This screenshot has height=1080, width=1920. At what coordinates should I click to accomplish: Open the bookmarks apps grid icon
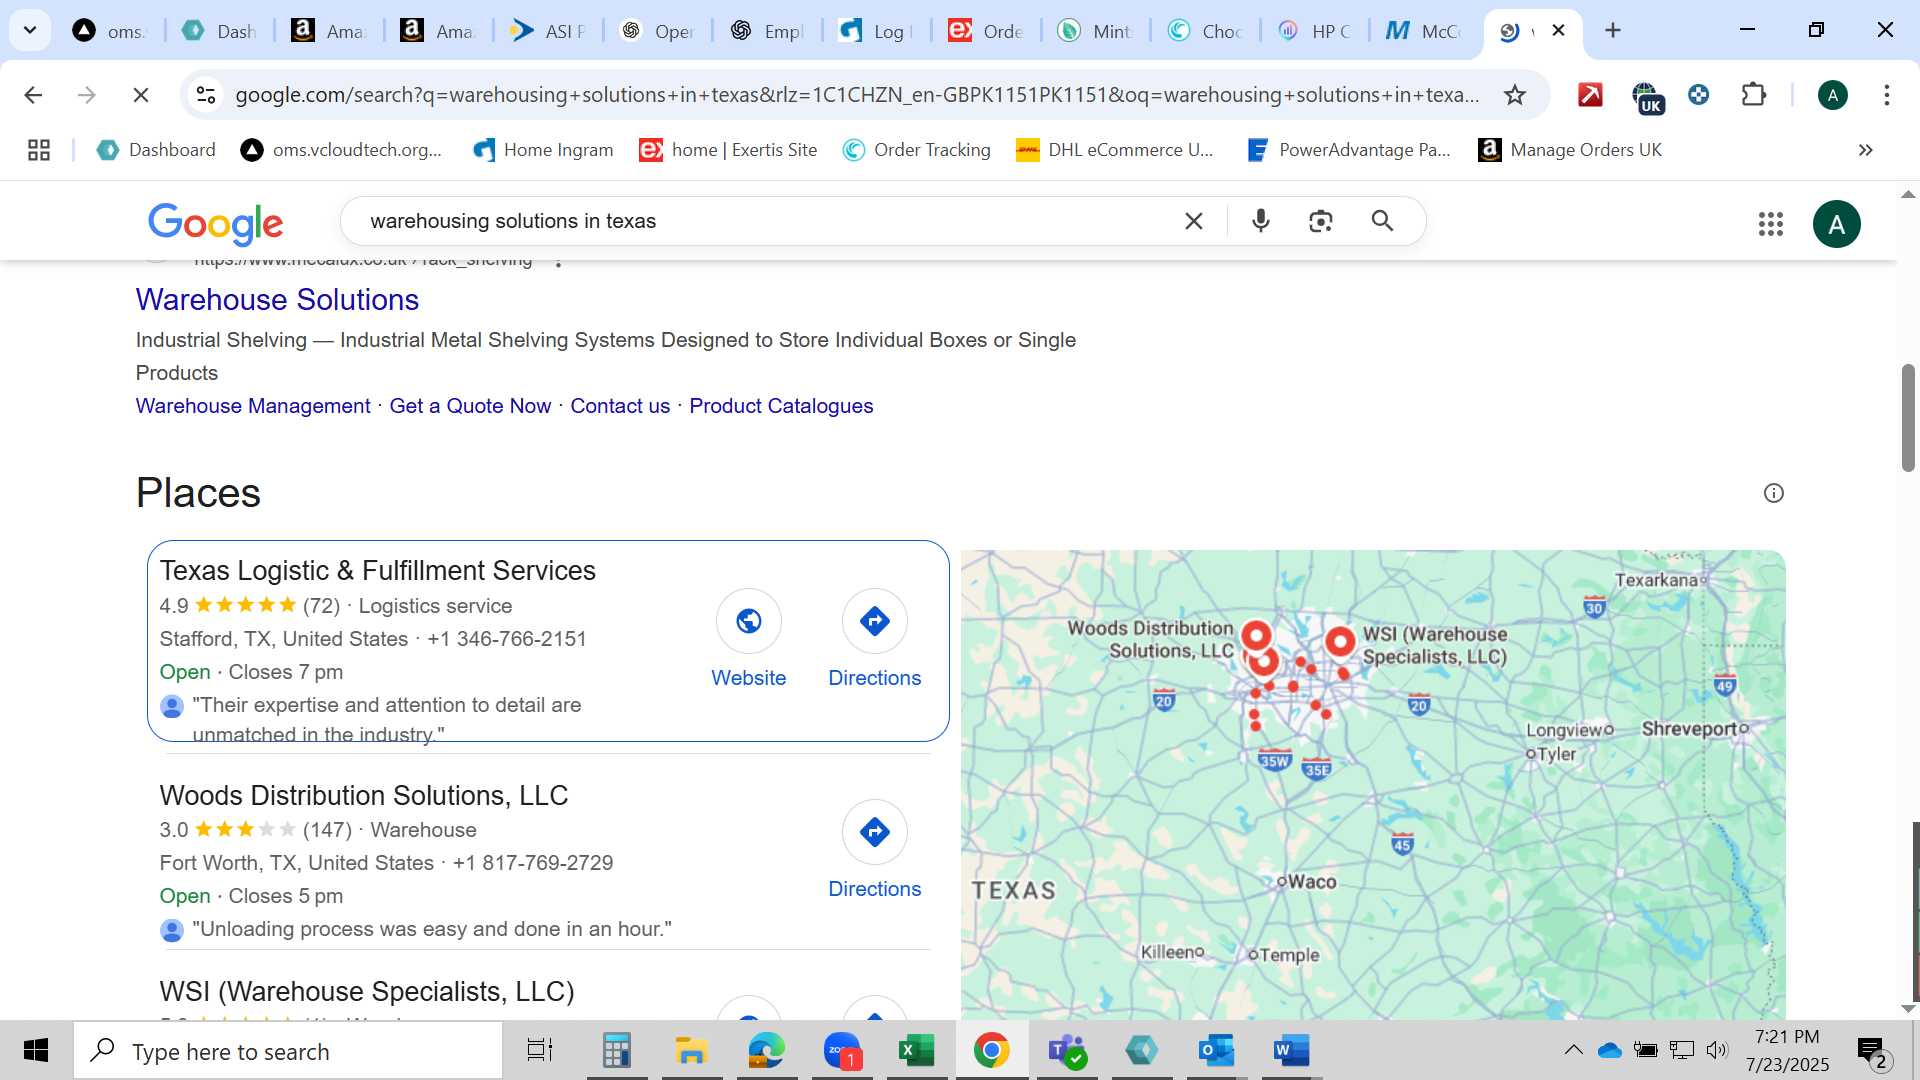[39, 150]
